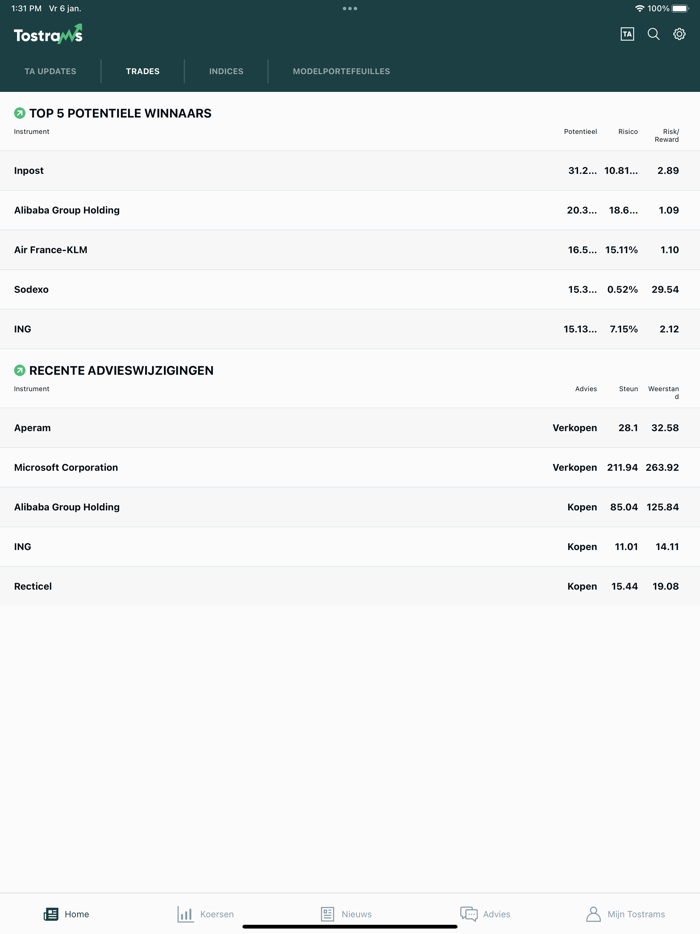This screenshot has width=700, height=934.
Task: Open Microsoft Corporation advice change
Action: coord(350,467)
